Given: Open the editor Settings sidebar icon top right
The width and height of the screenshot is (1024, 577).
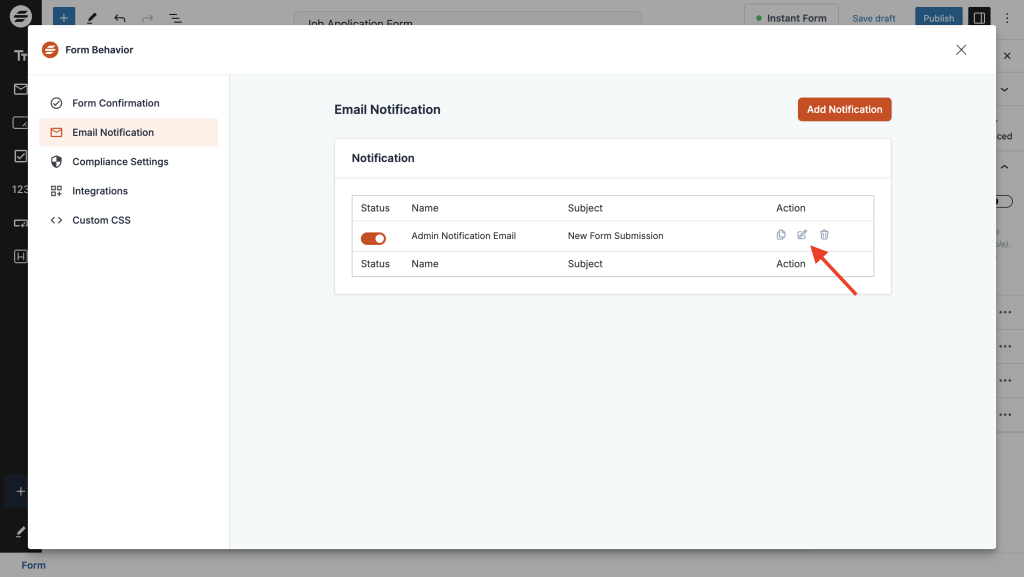Looking at the screenshot, I should click(979, 17).
